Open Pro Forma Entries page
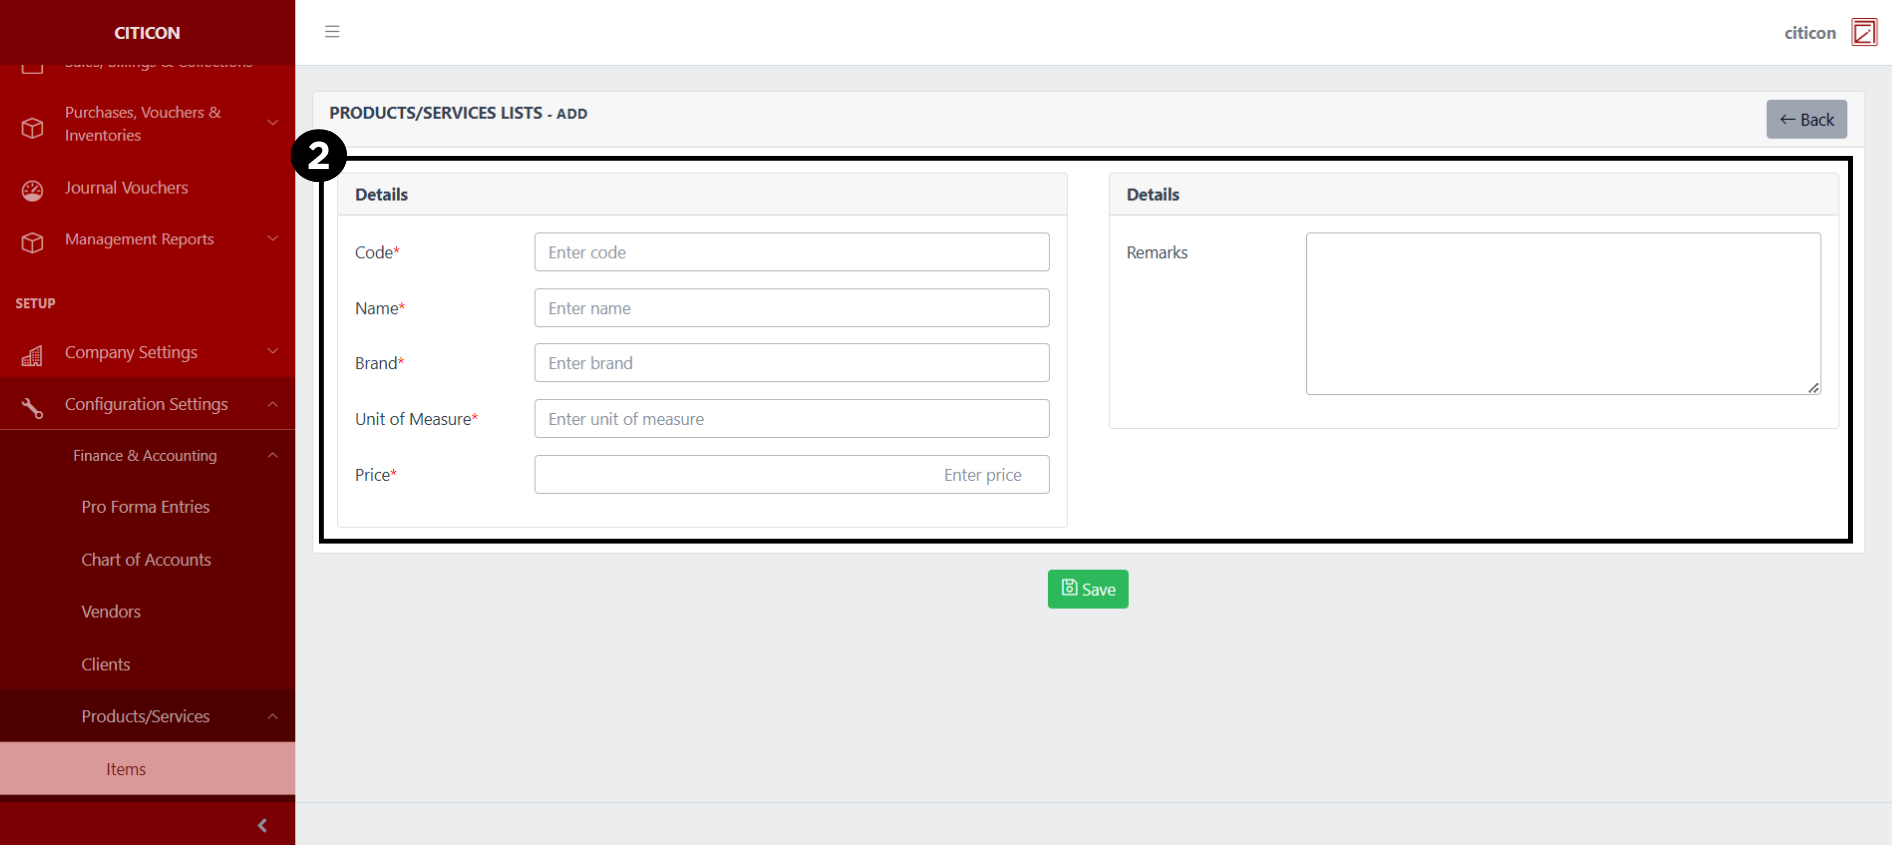This screenshot has height=845, width=1892. click(146, 507)
